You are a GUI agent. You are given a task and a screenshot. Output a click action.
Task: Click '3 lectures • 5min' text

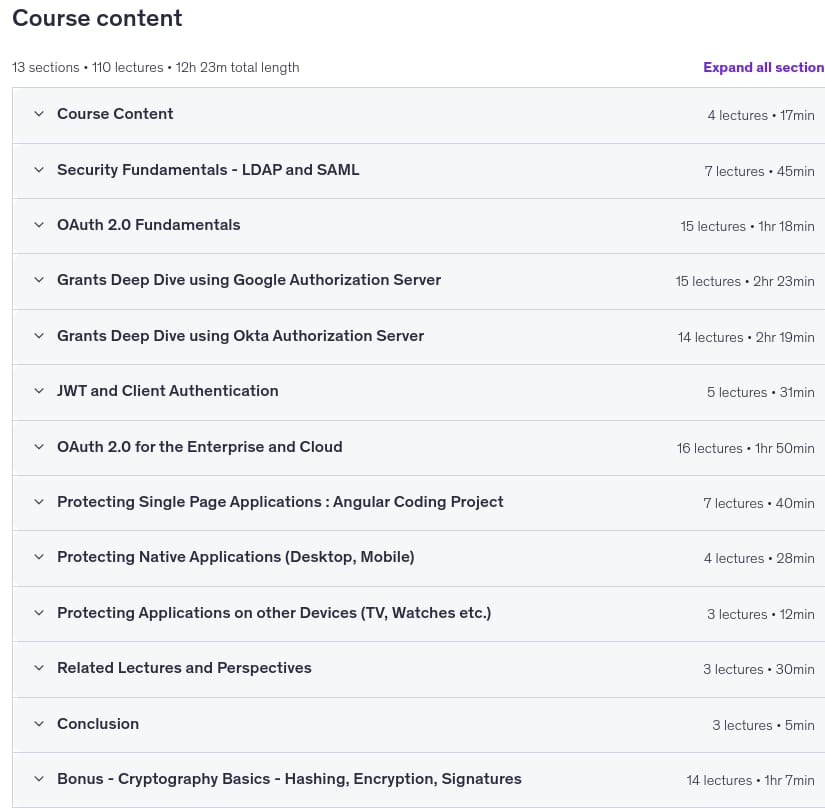click(763, 725)
